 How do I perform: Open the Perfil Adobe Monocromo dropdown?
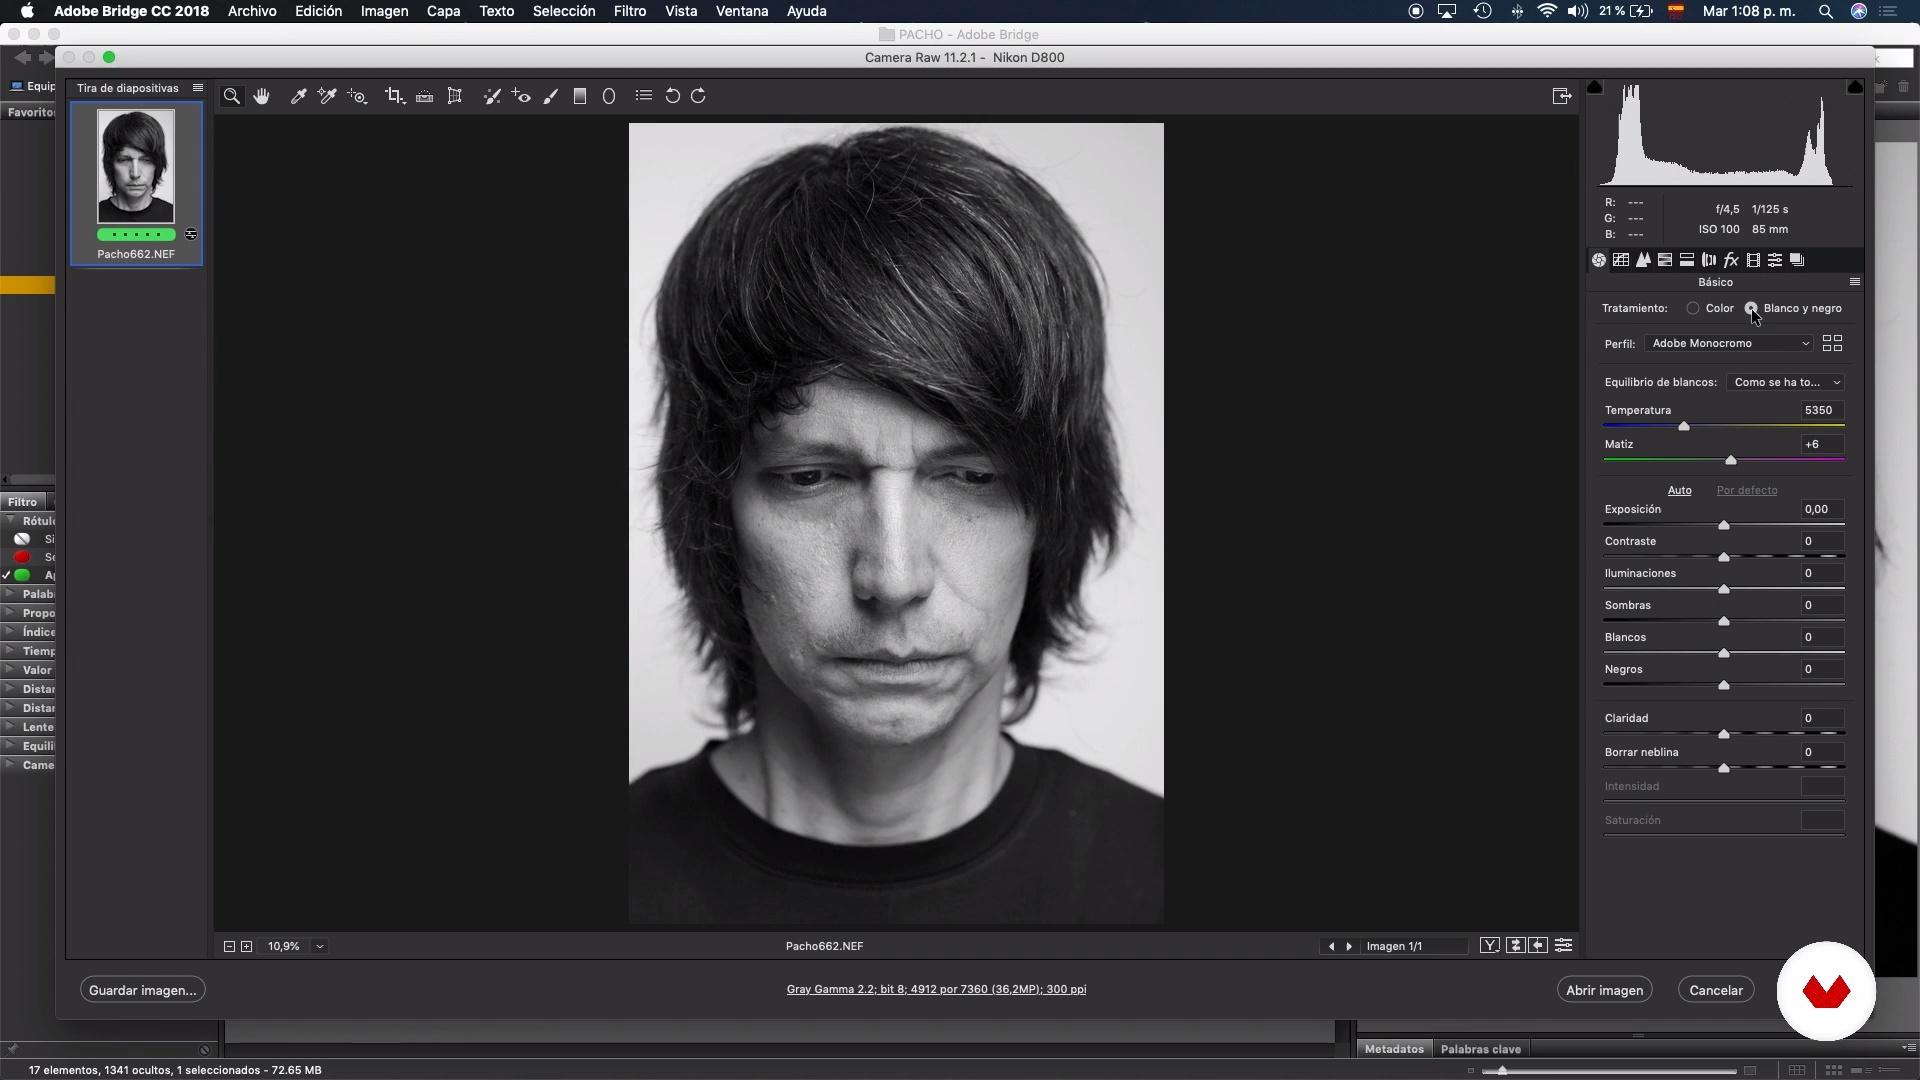[1730, 343]
